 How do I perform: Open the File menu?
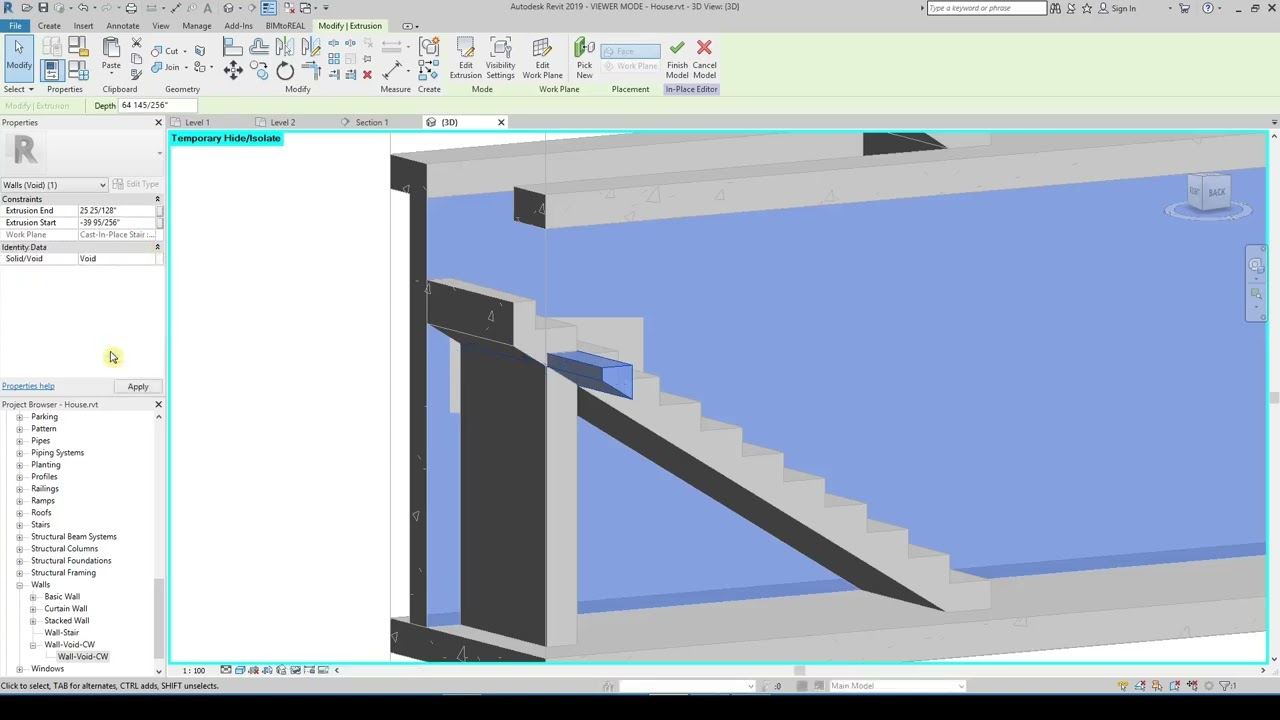coord(15,26)
